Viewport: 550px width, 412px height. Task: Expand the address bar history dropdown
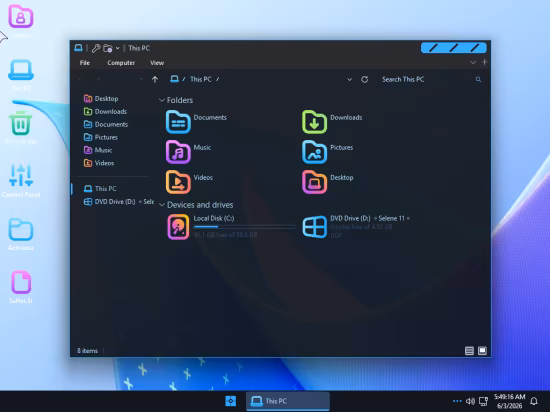(349, 80)
